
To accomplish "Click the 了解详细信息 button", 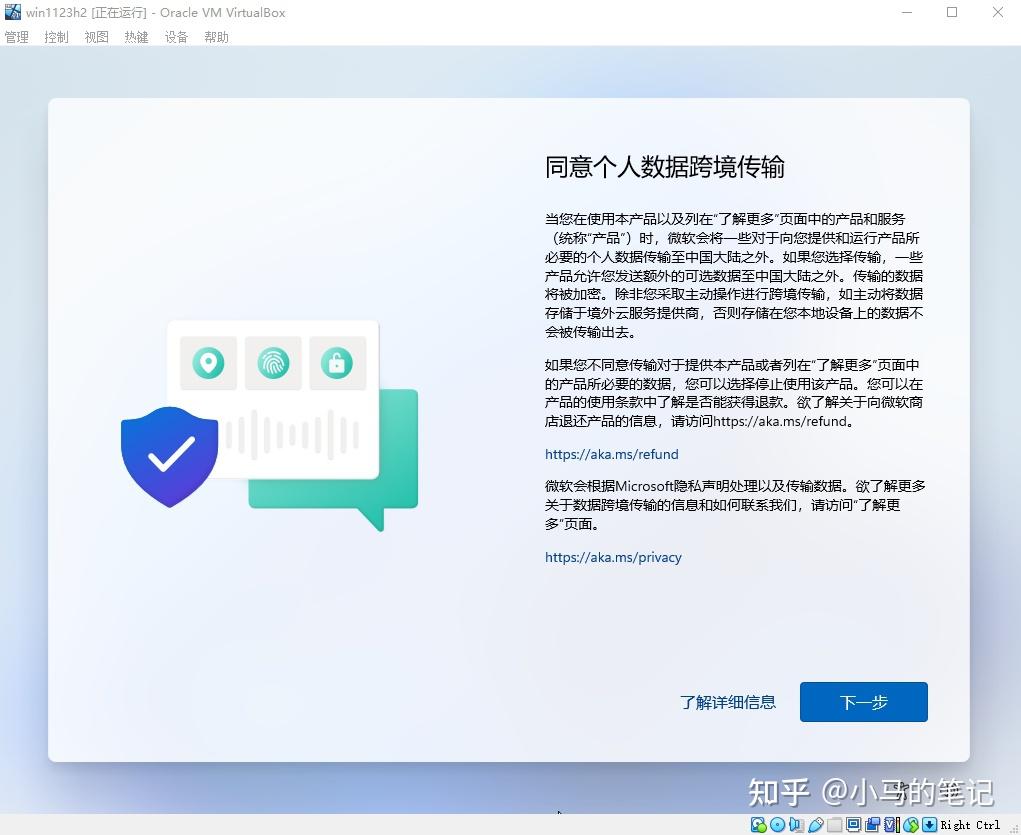I will tap(728, 702).
